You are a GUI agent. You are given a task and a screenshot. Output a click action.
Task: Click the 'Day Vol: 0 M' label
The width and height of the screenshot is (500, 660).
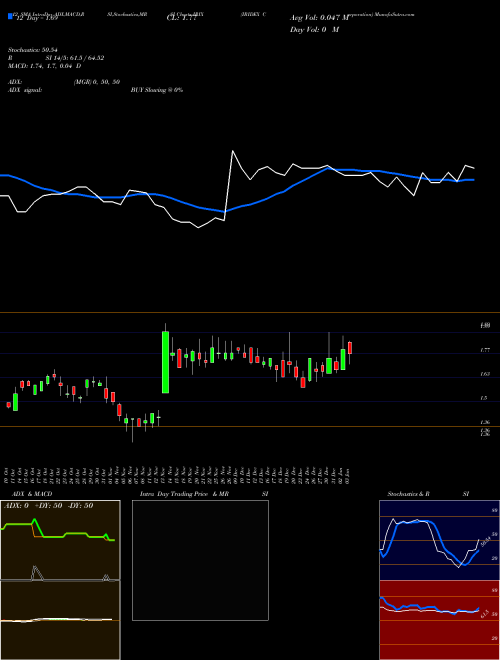(x=314, y=30)
